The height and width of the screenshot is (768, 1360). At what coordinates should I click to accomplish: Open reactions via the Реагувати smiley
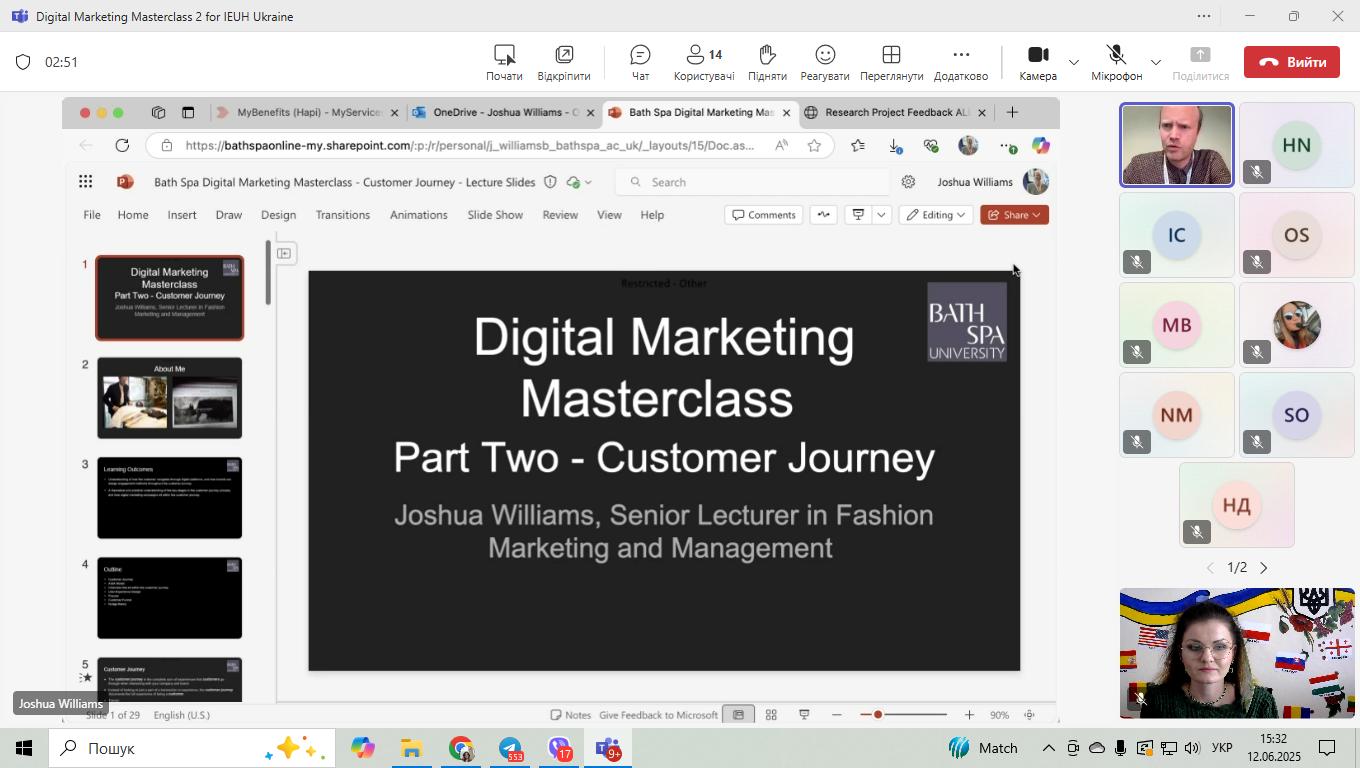825,62
